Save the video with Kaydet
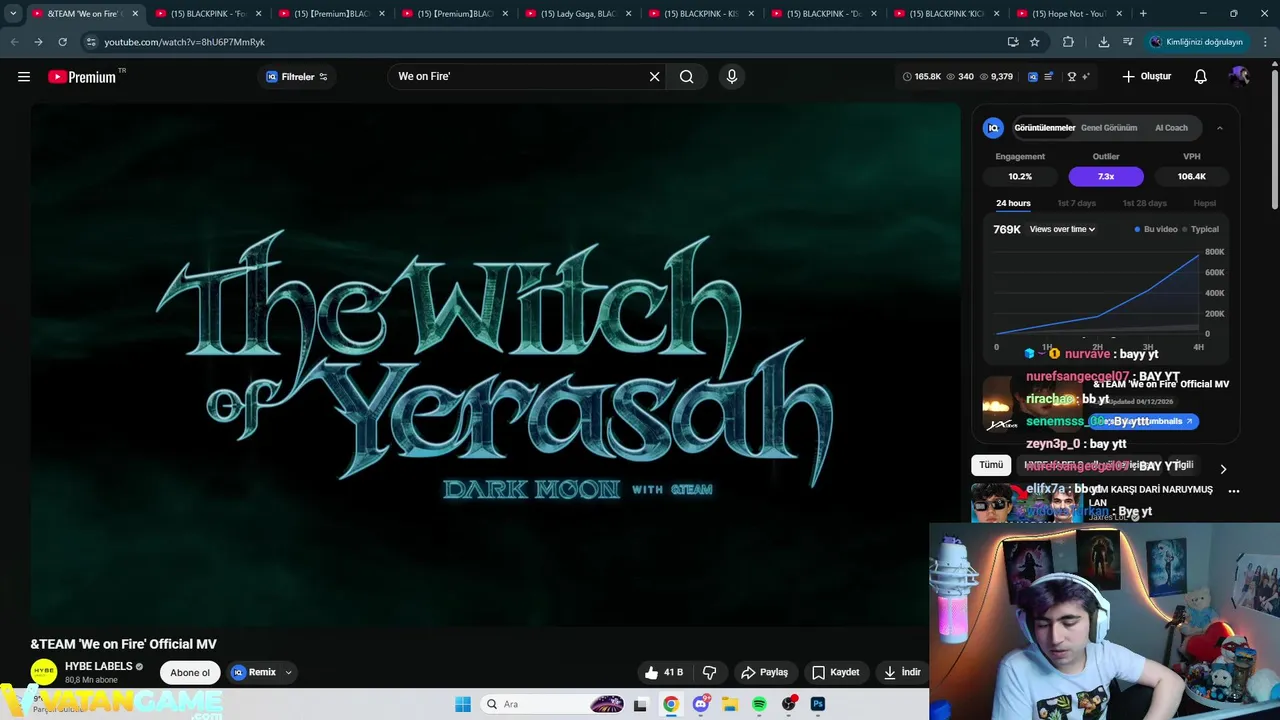Screen dimensions: 1280x720 pyautogui.click(x=836, y=672)
